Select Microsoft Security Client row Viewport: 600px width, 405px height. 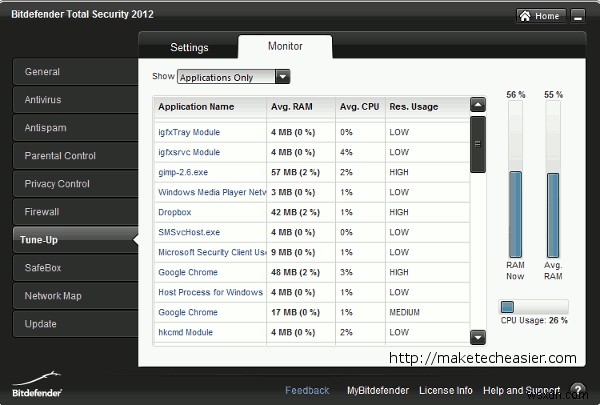[x=312, y=252]
